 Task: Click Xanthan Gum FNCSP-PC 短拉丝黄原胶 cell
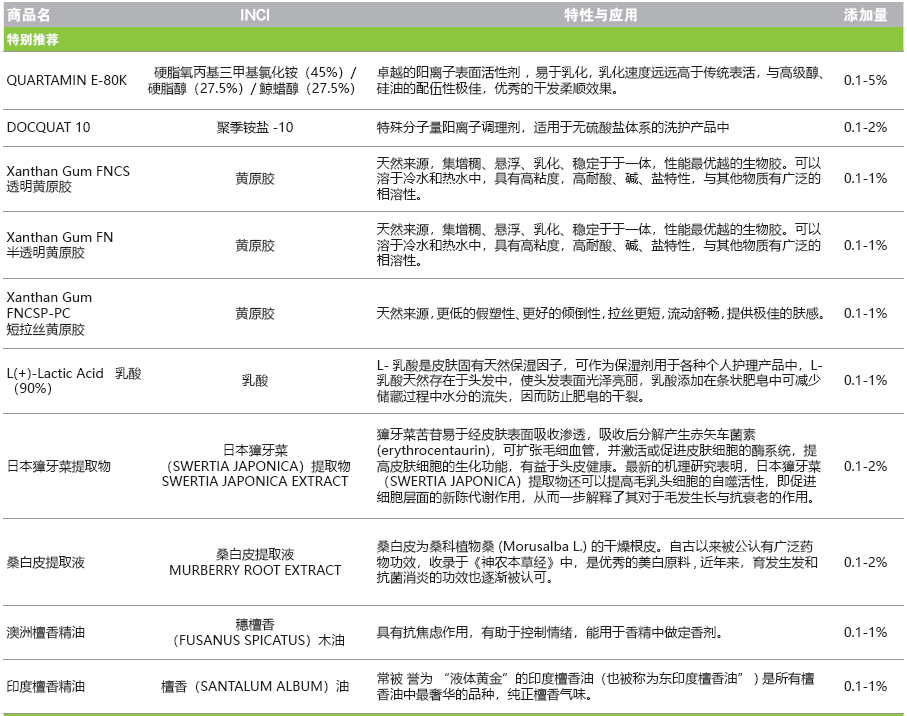click(50, 313)
